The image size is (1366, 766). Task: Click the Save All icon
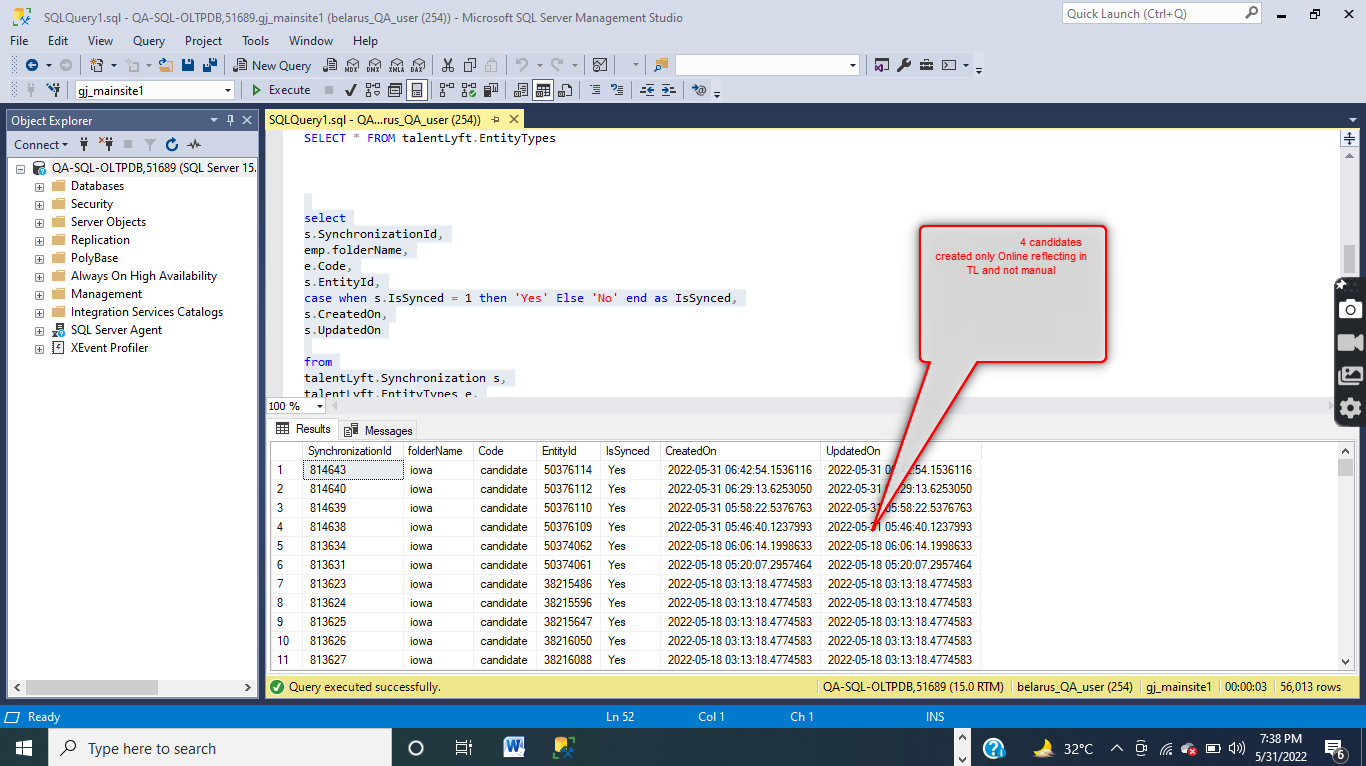(209, 65)
